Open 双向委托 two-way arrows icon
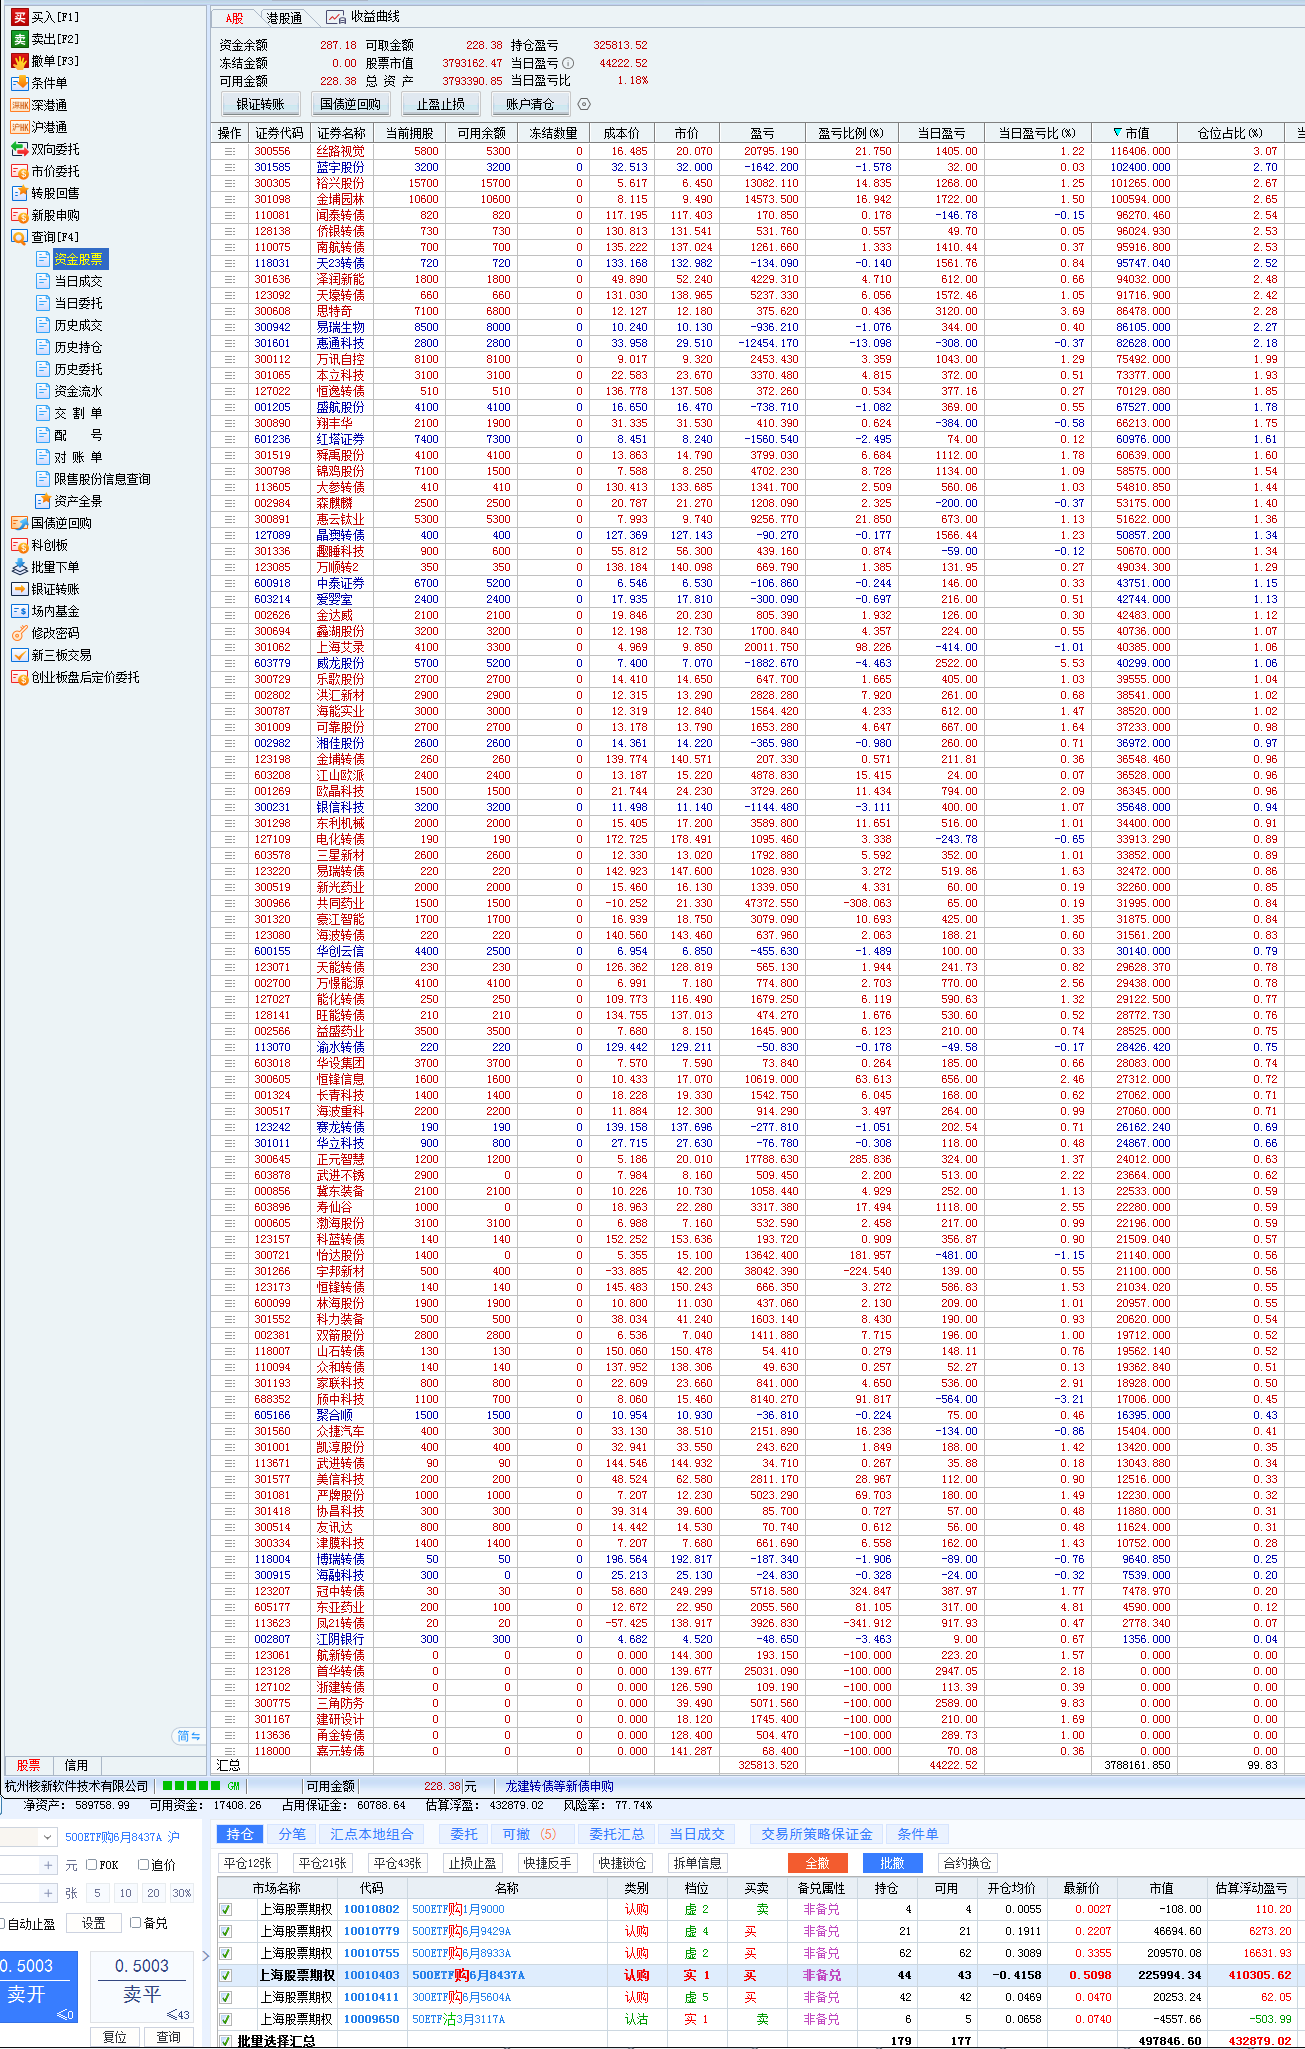 19,149
